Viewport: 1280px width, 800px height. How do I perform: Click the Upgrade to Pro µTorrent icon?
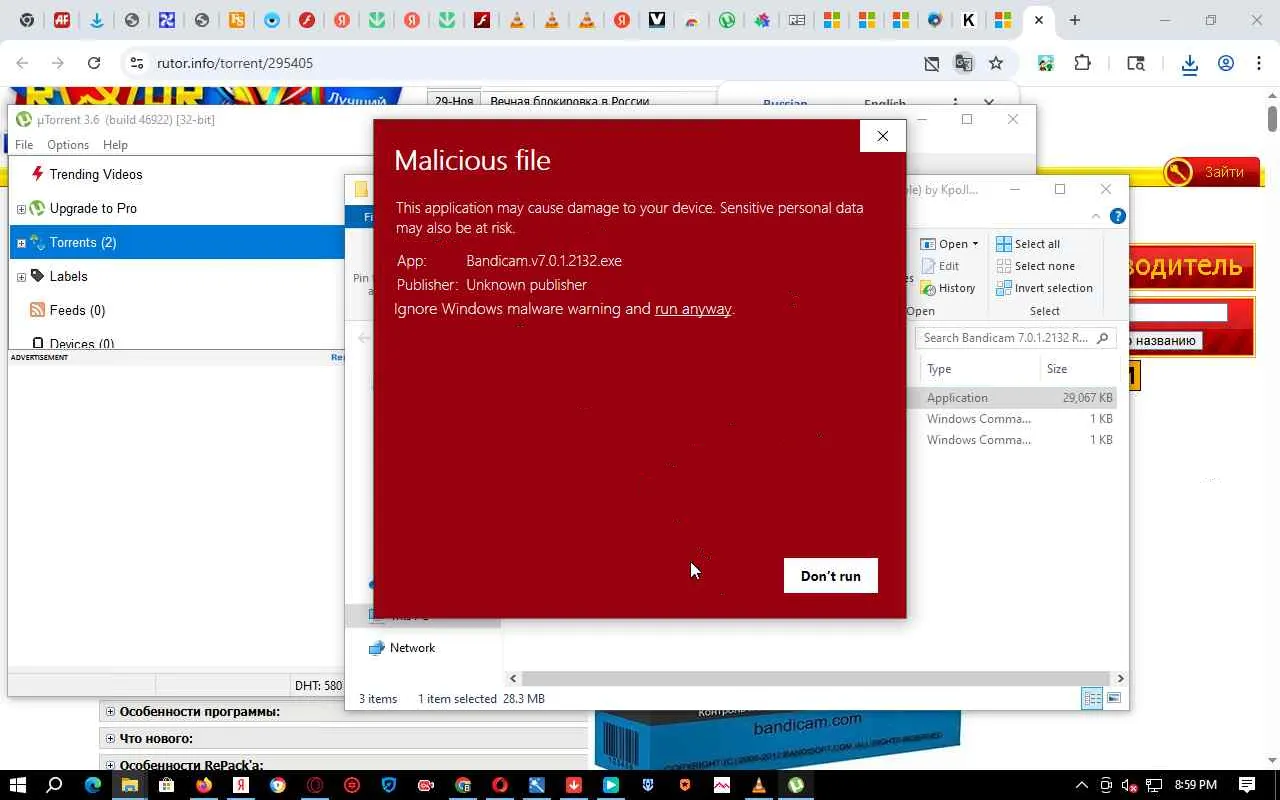[x=38, y=208]
